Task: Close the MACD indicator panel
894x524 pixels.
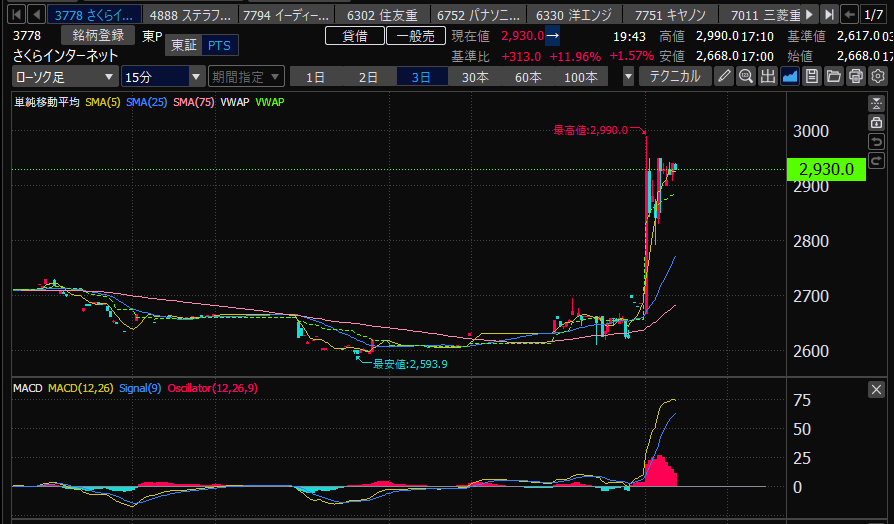Action: [x=876, y=389]
